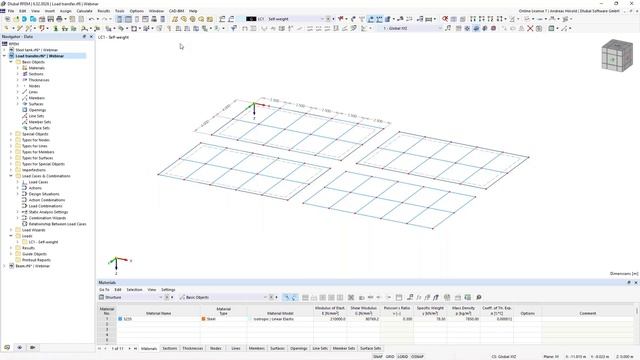Image resolution: width=640 pixels, height=360 pixels.
Task: Switch to the Member Sets table tab
Action: click(x=344, y=349)
